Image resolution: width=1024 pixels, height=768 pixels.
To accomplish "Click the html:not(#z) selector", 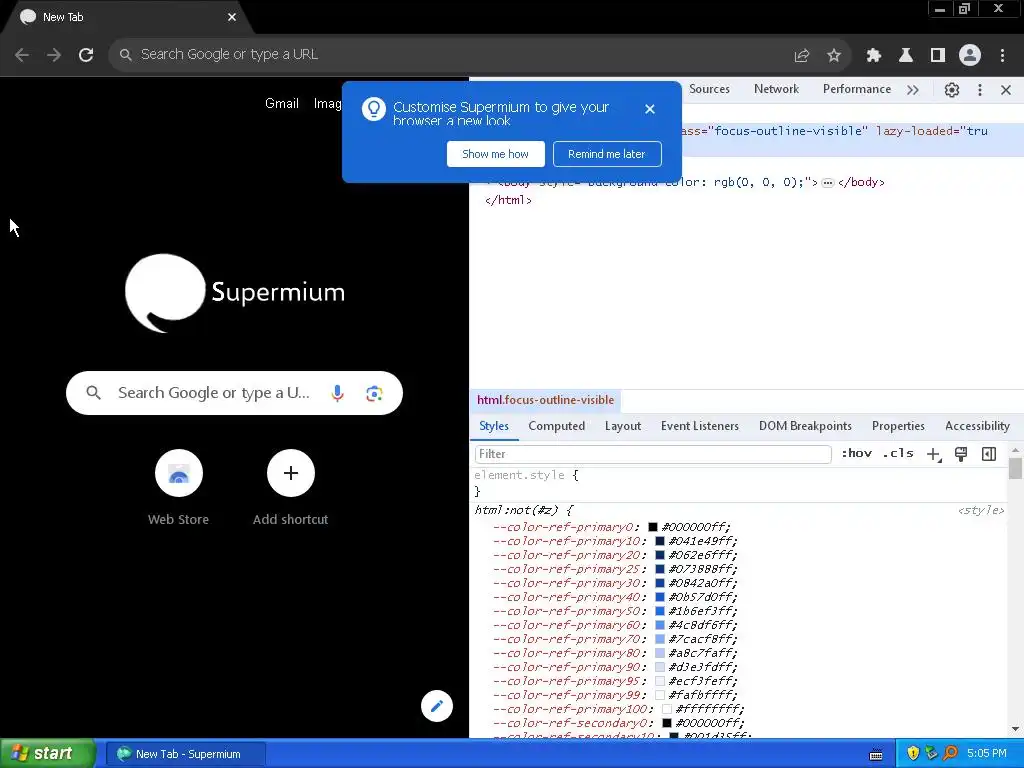I will pyautogui.click(x=517, y=511).
